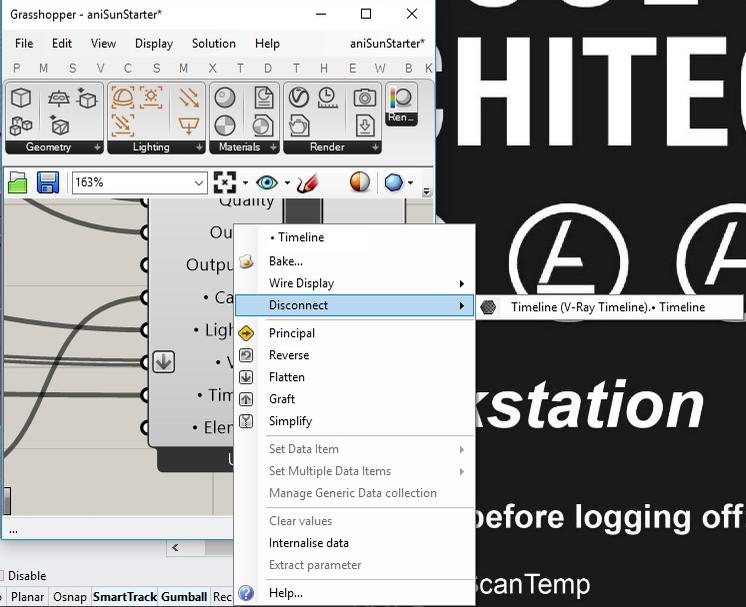Click the left scroll arrow of Rhino scrollbar
The width and height of the screenshot is (746, 607).
click(x=176, y=548)
